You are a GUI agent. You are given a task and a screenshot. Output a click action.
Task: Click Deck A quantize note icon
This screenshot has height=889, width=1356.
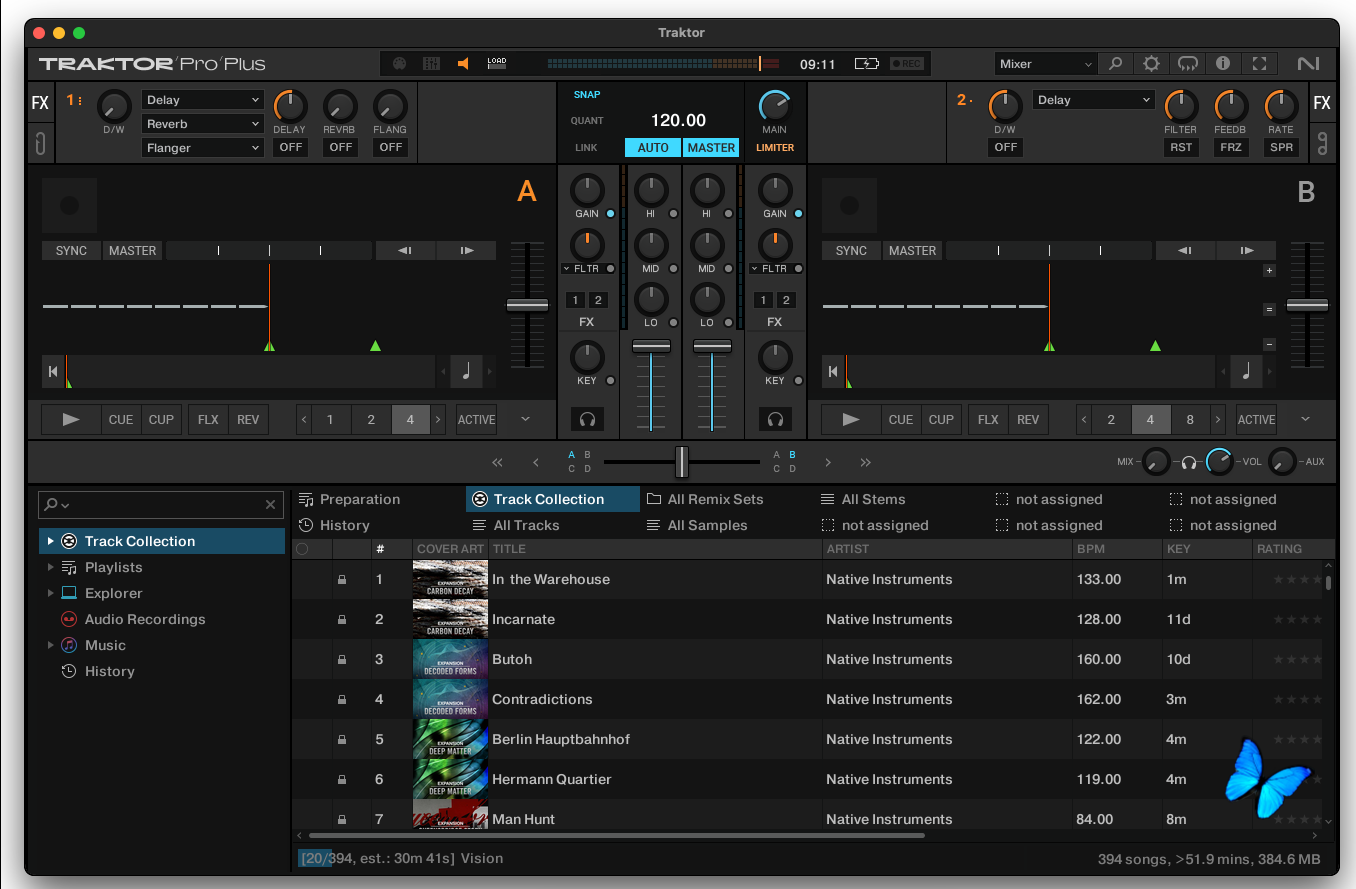(466, 372)
